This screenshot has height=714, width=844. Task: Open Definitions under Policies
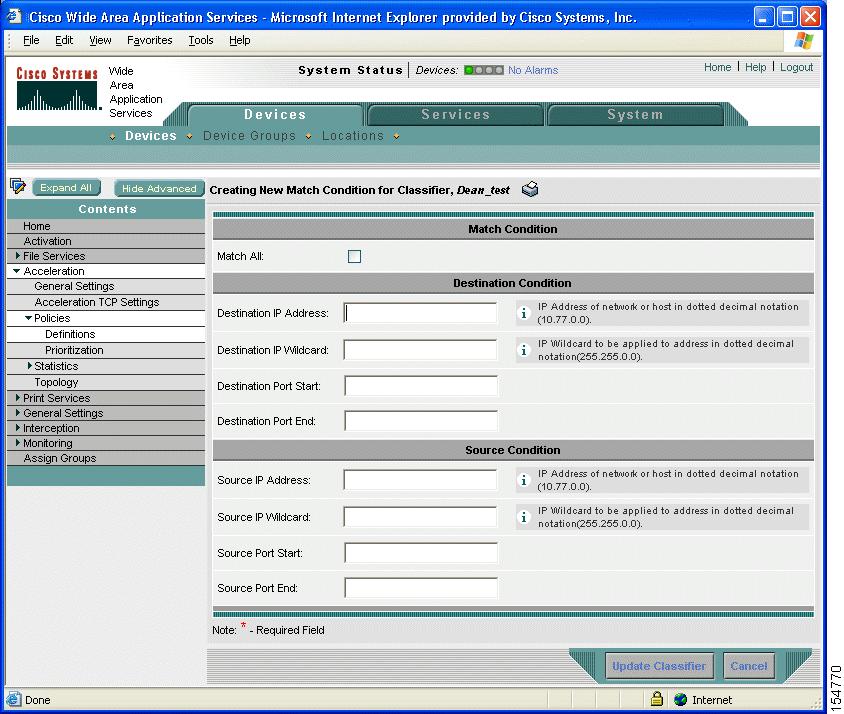click(70, 334)
